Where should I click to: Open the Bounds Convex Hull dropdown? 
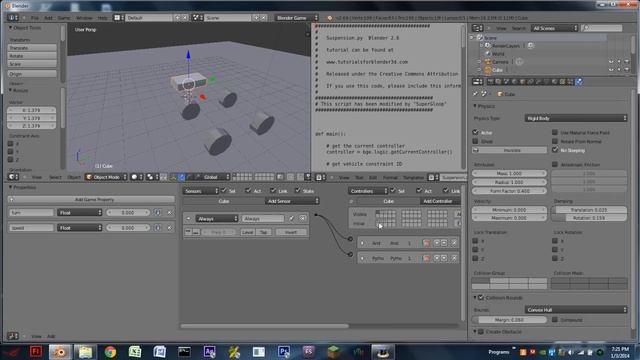pos(576,310)
